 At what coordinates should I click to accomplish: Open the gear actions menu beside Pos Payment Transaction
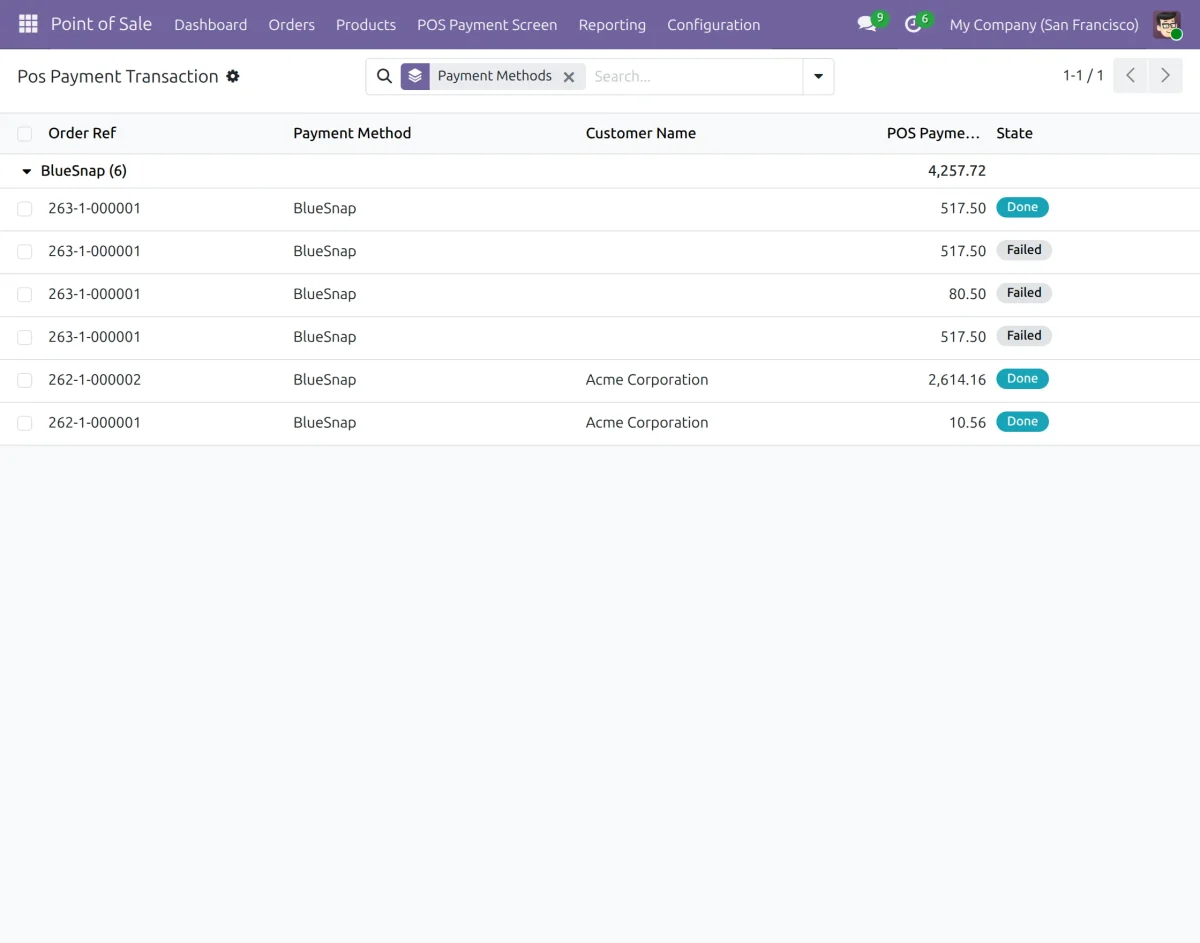233,76
